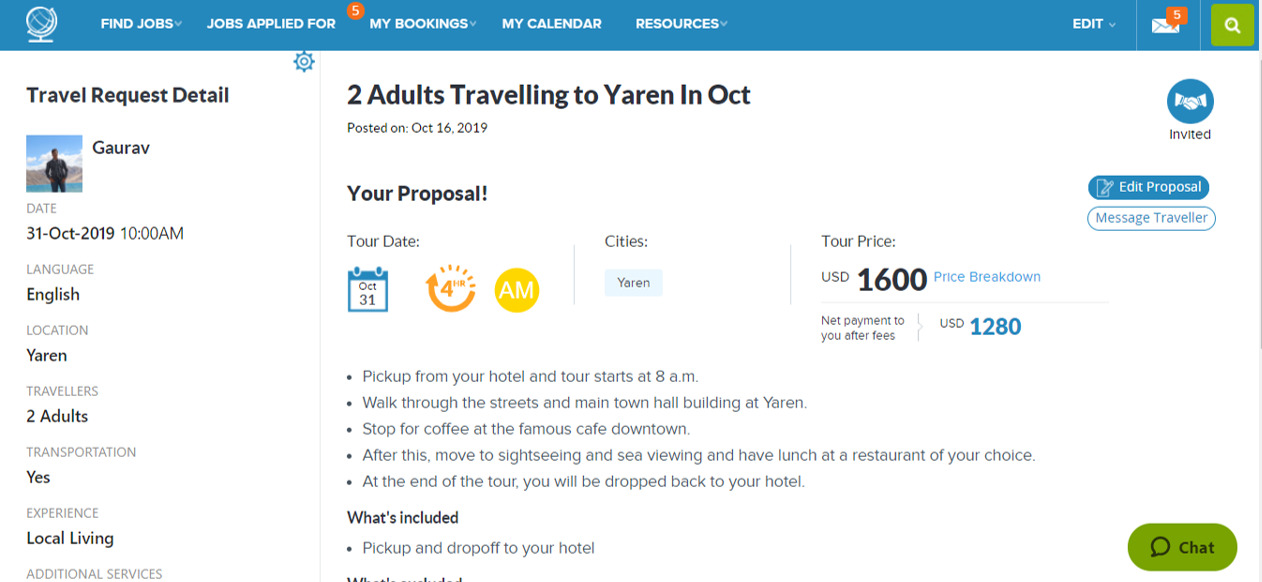The width and height of the screenshot is (1262, 582).
Task: Go to Jobs Applied For
Action: [x=271, y=24]
